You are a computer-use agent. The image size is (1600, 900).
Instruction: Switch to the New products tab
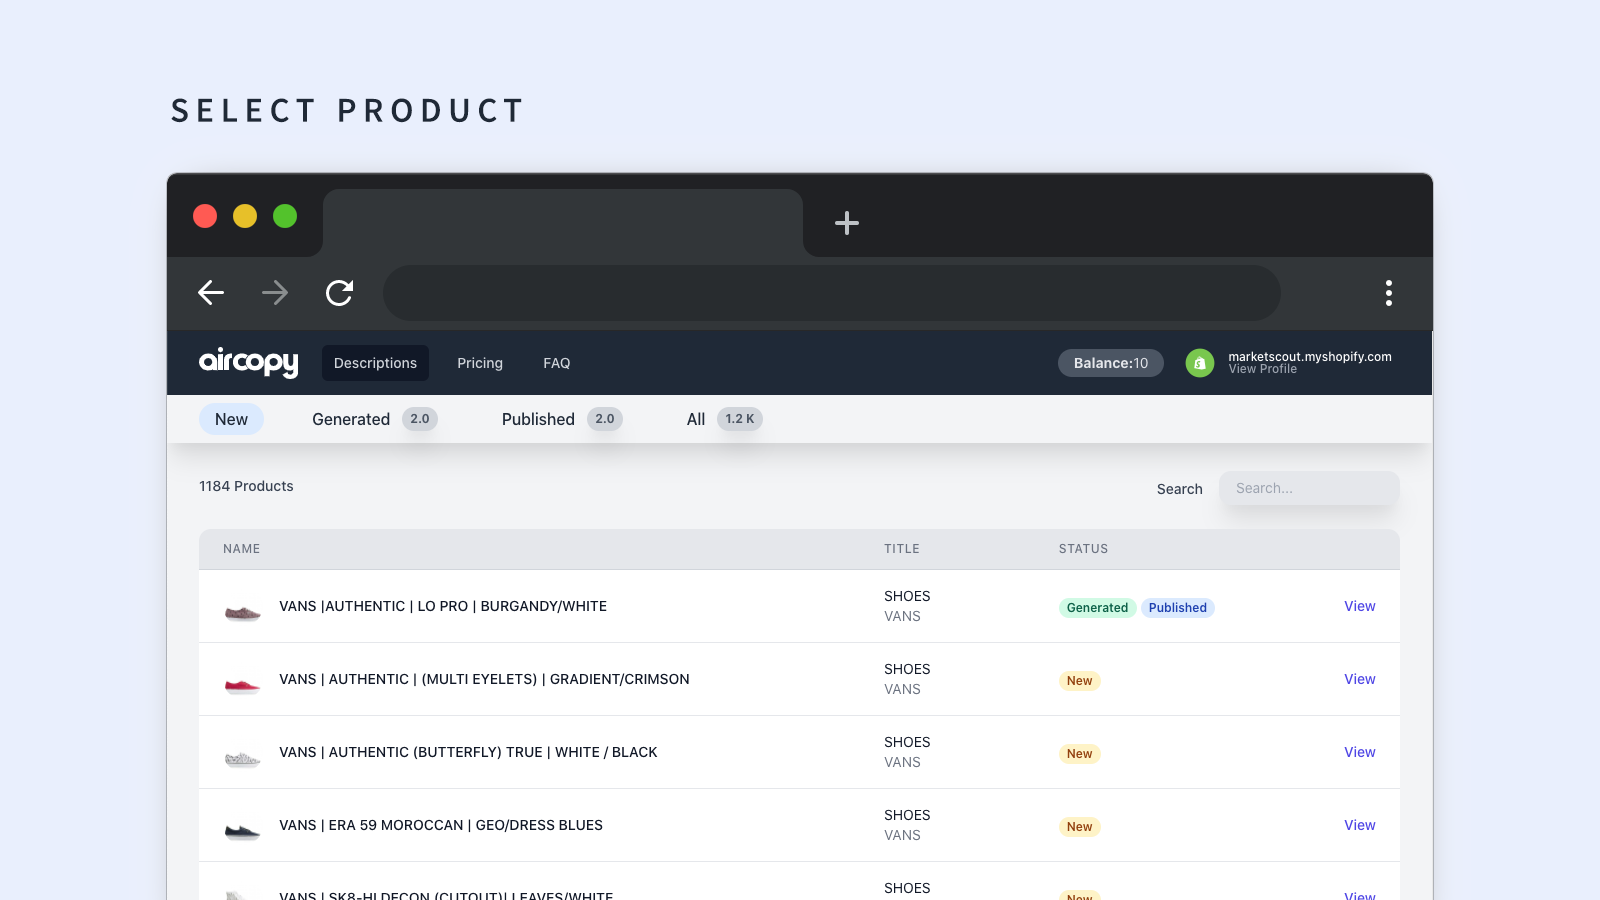point(231,419)
